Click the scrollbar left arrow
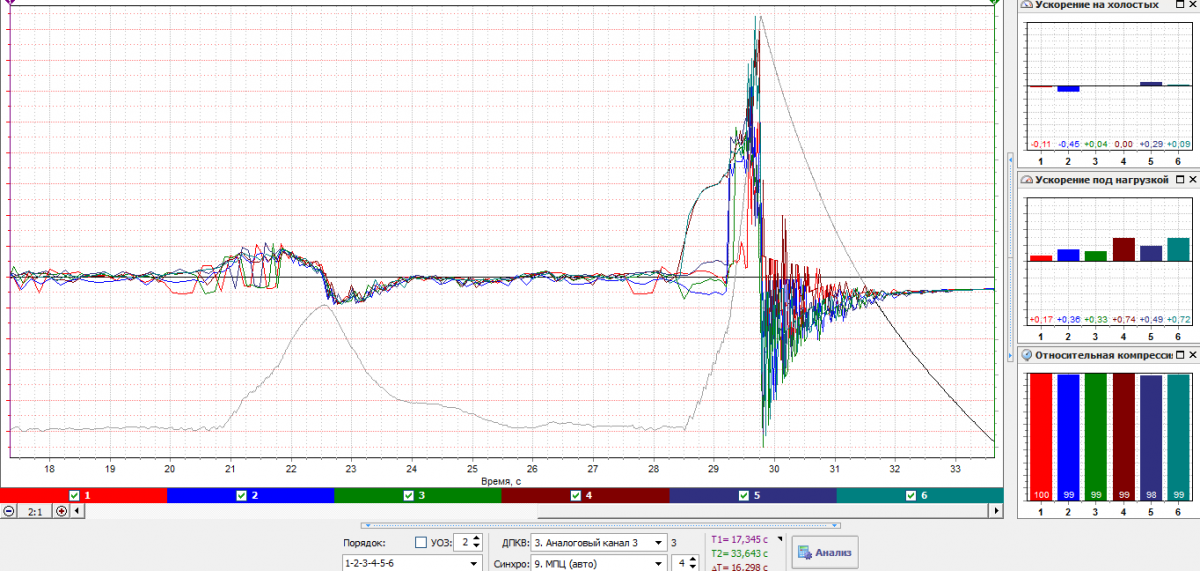This screenshot has height=571, width=1200. [x=78, y=511]
